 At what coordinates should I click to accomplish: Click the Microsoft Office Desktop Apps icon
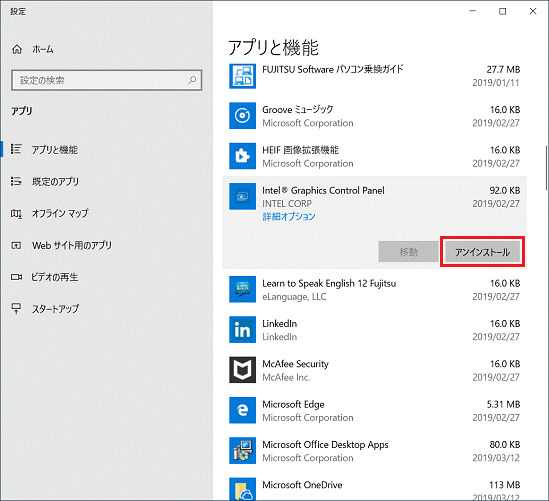(242, 451)
